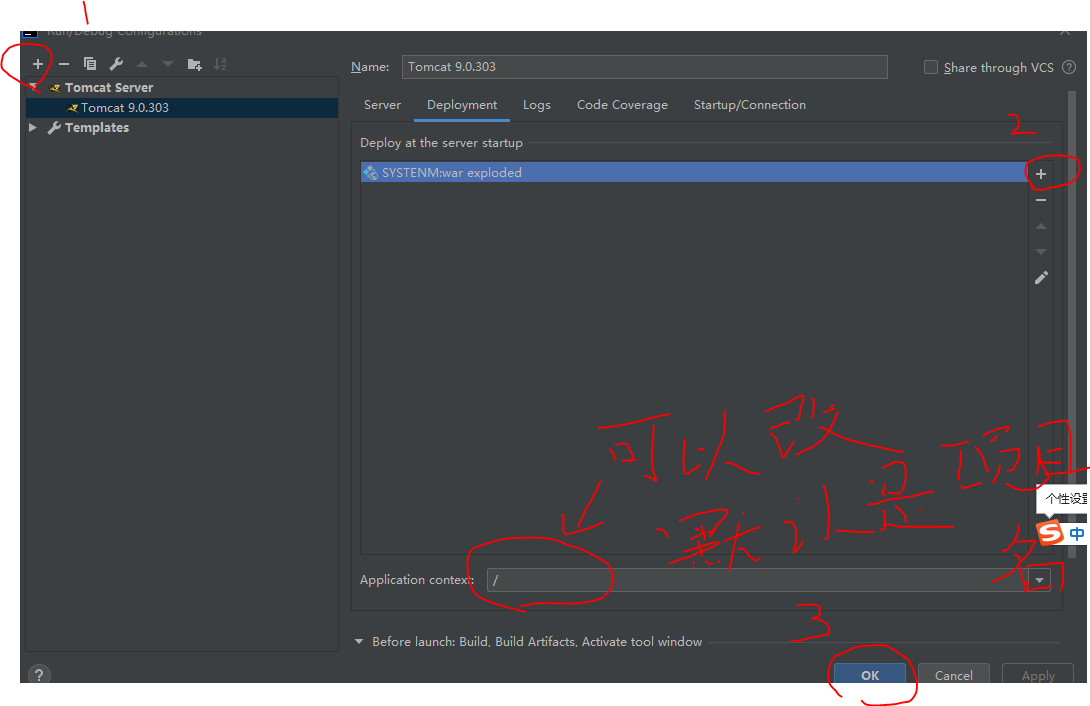
Task: Open the help icon next to Share through VCS
Action: [x=1069, y=67]
